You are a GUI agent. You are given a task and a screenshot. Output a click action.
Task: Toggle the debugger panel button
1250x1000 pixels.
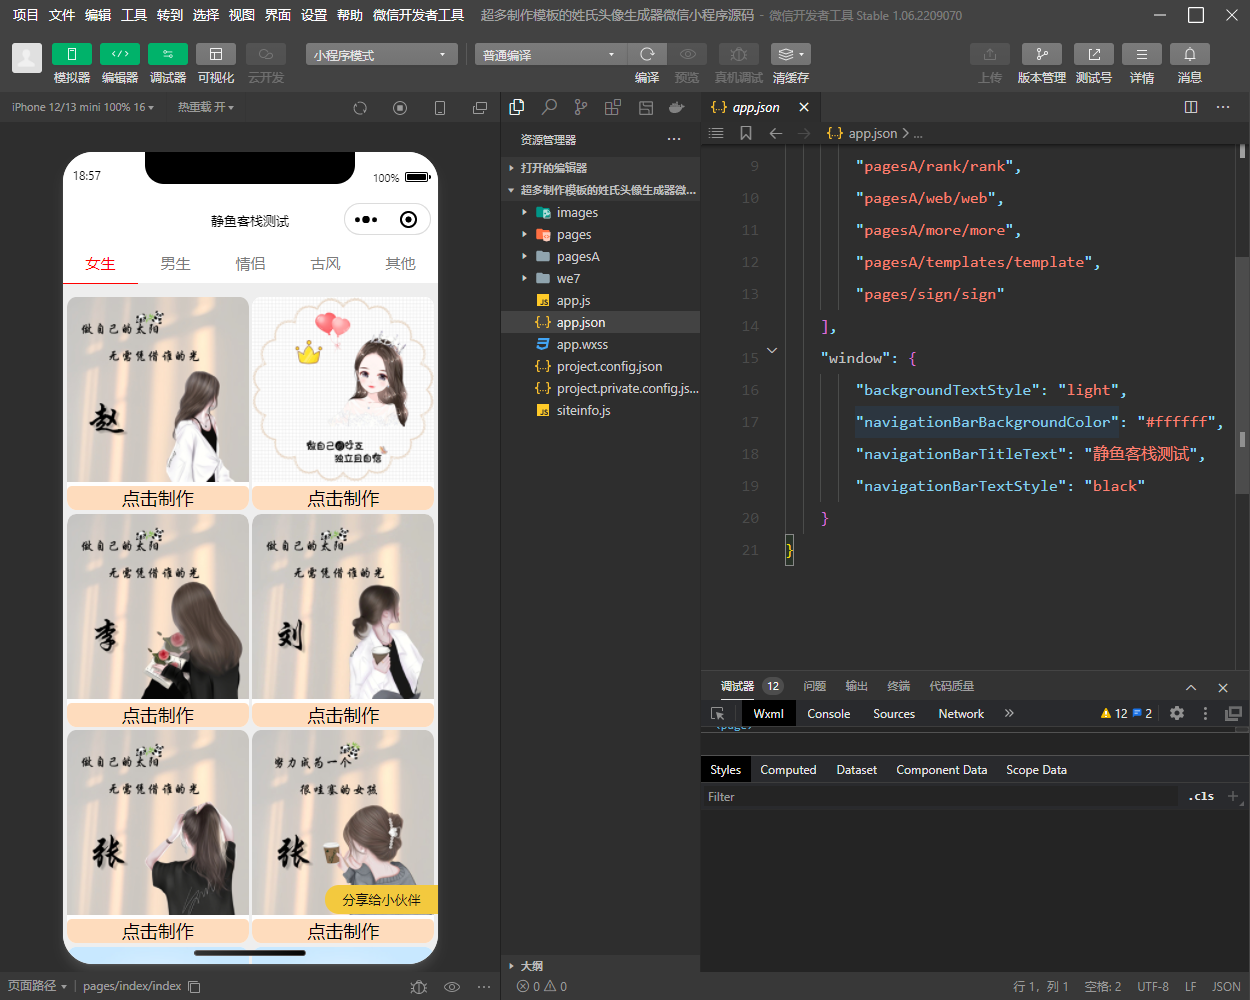point(167,54)
